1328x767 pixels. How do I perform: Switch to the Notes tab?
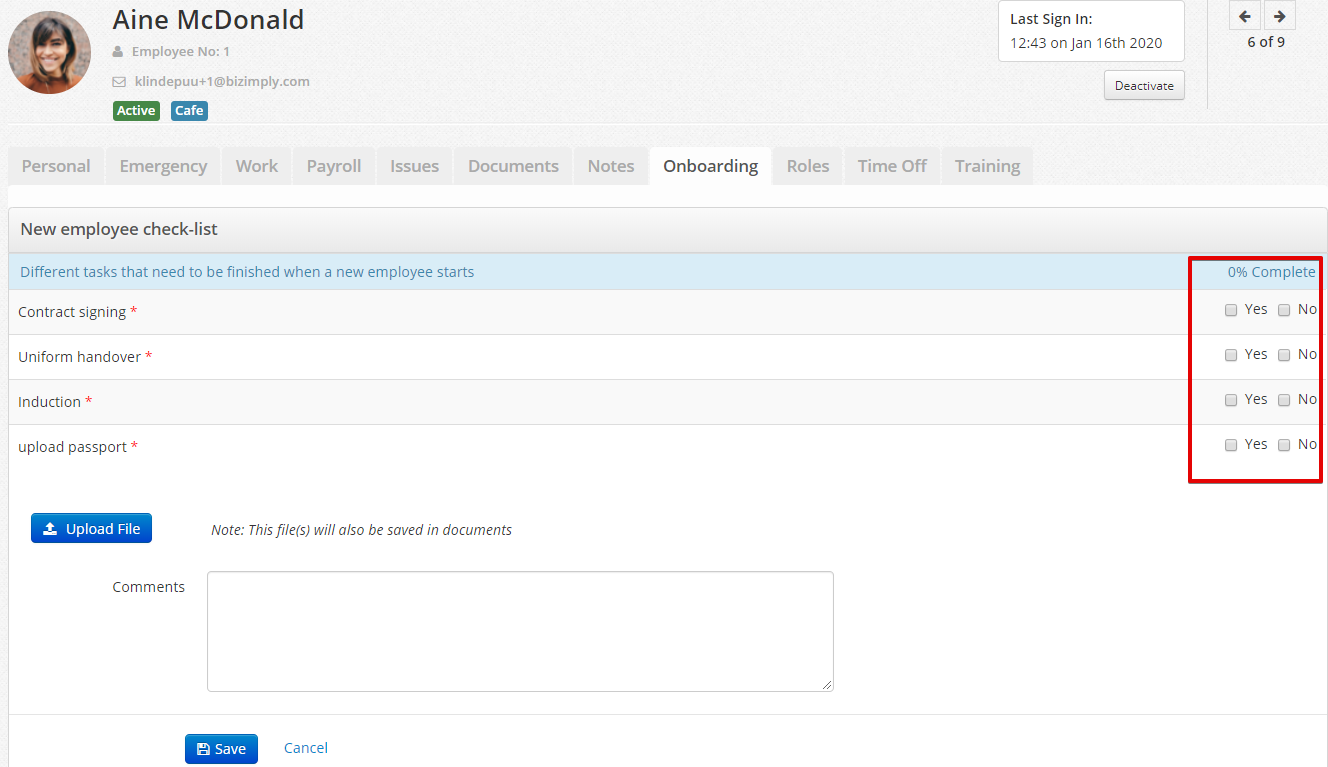tap(611, 166)
